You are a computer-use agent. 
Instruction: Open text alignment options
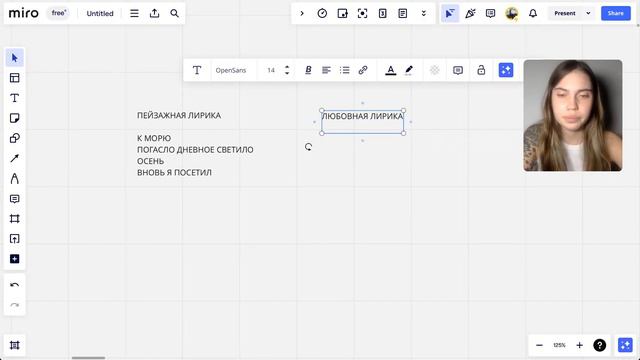click(x=326, y=70)
